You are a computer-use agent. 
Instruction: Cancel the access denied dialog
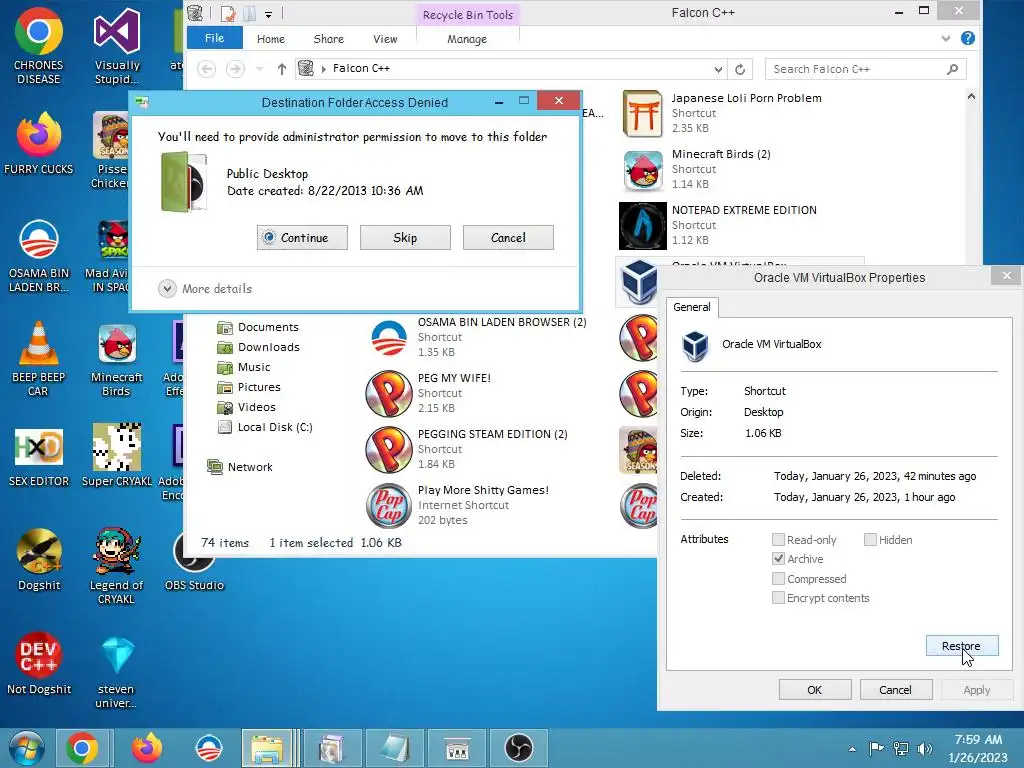pyautogui.click(x=508, y=238)
